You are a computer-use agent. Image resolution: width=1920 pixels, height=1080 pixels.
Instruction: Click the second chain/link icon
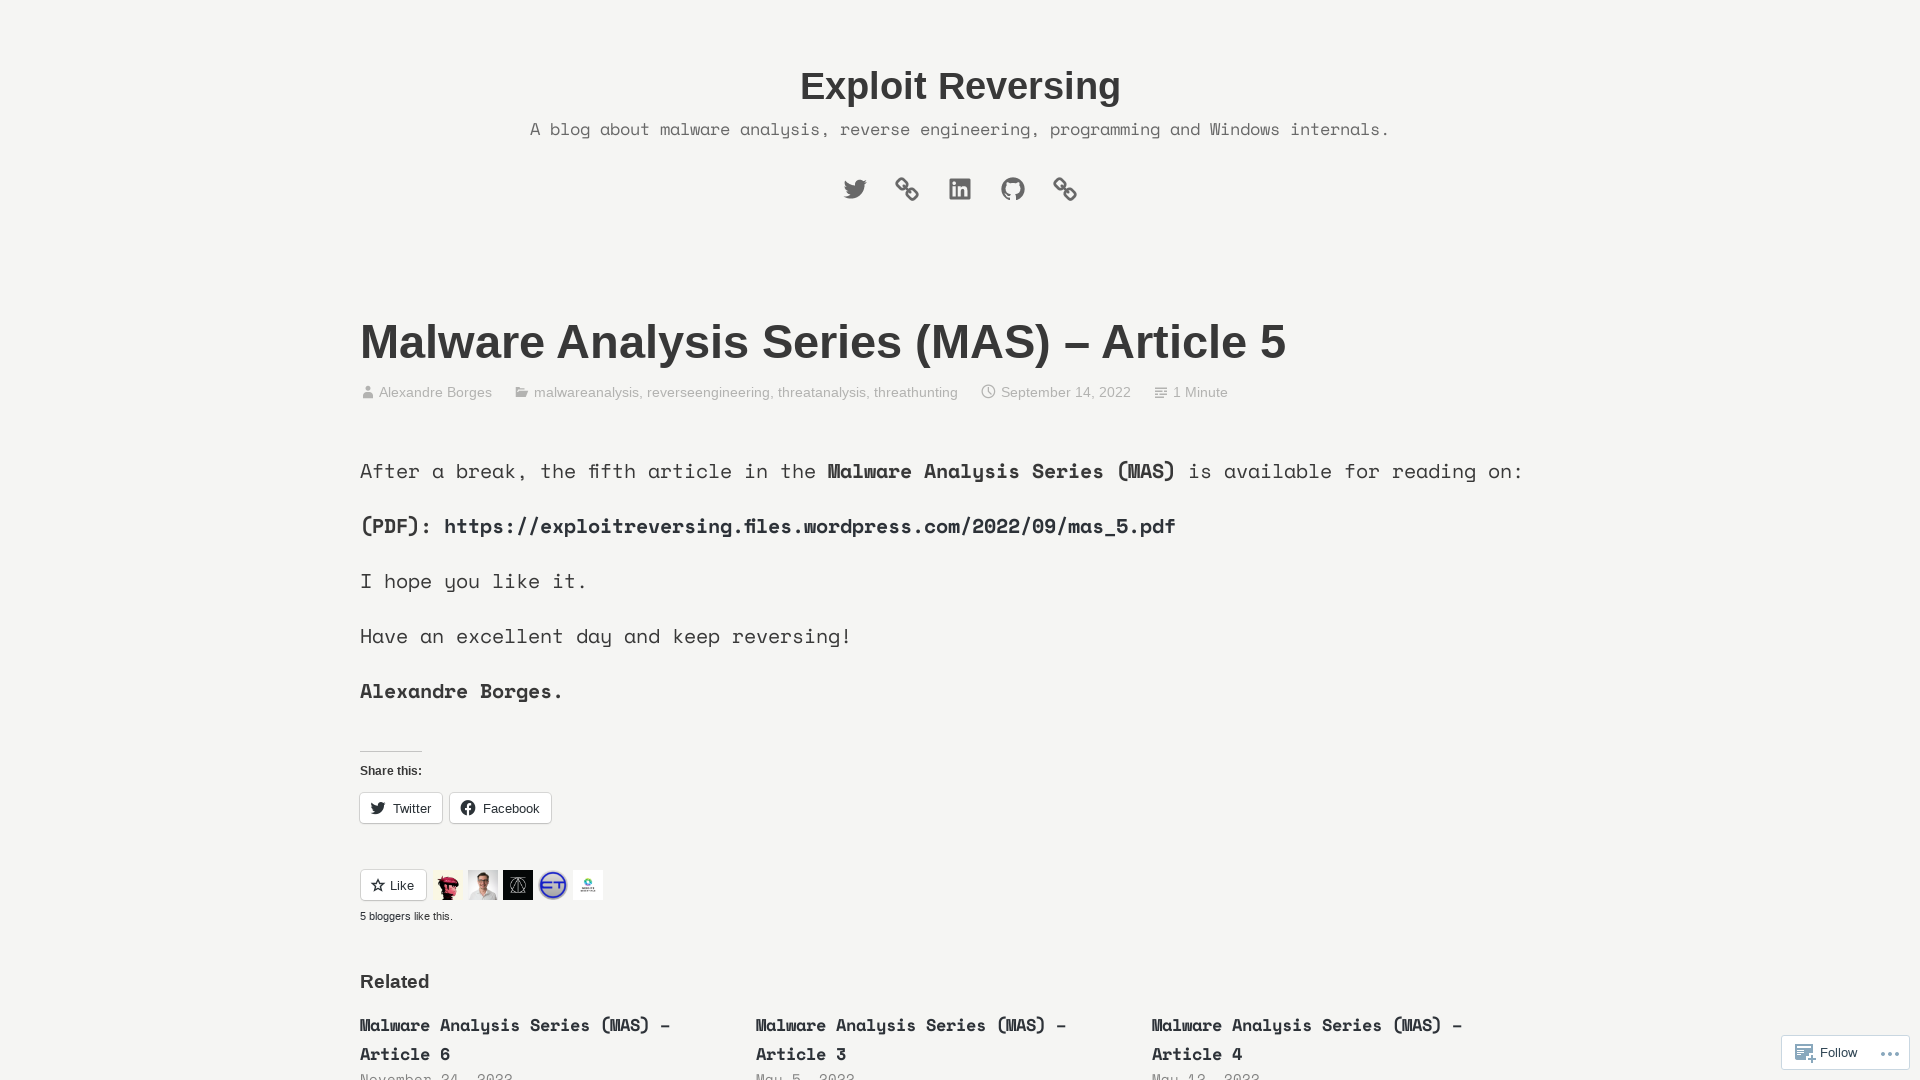click(1064, 189)
